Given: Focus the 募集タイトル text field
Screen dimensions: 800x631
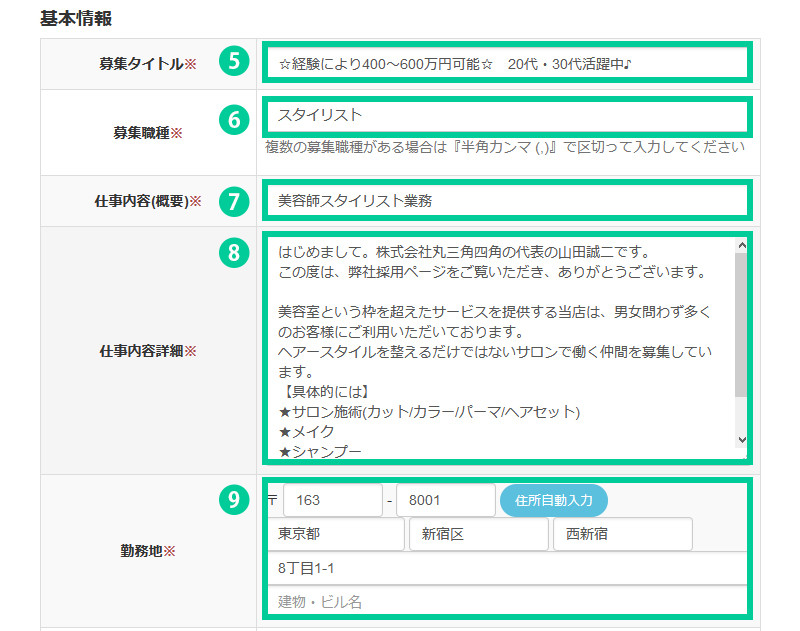Looking at the screenshot, I should 505,64.
